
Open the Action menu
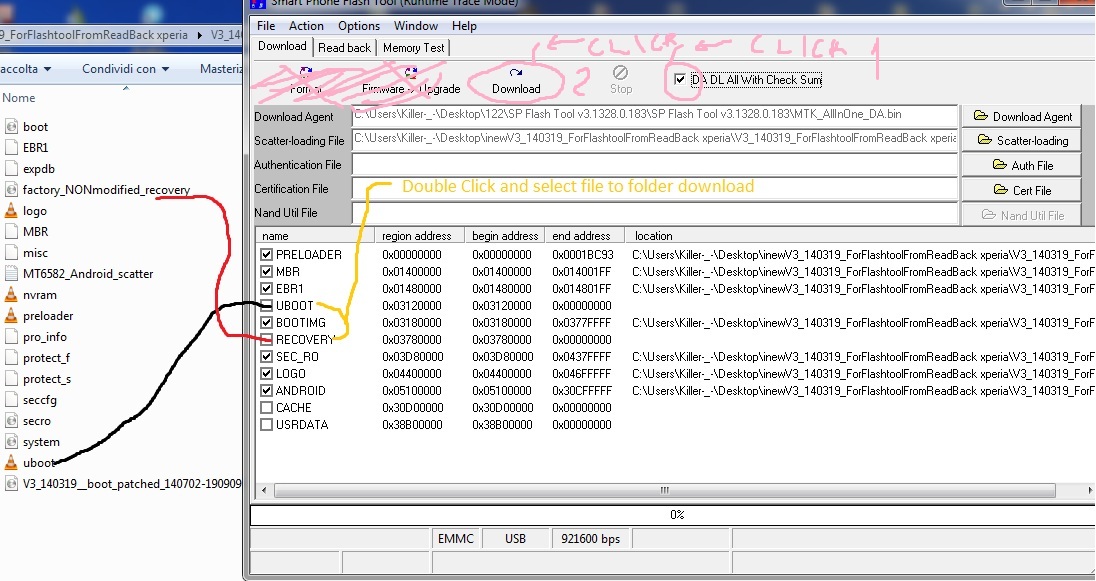[x=306, y=26]
